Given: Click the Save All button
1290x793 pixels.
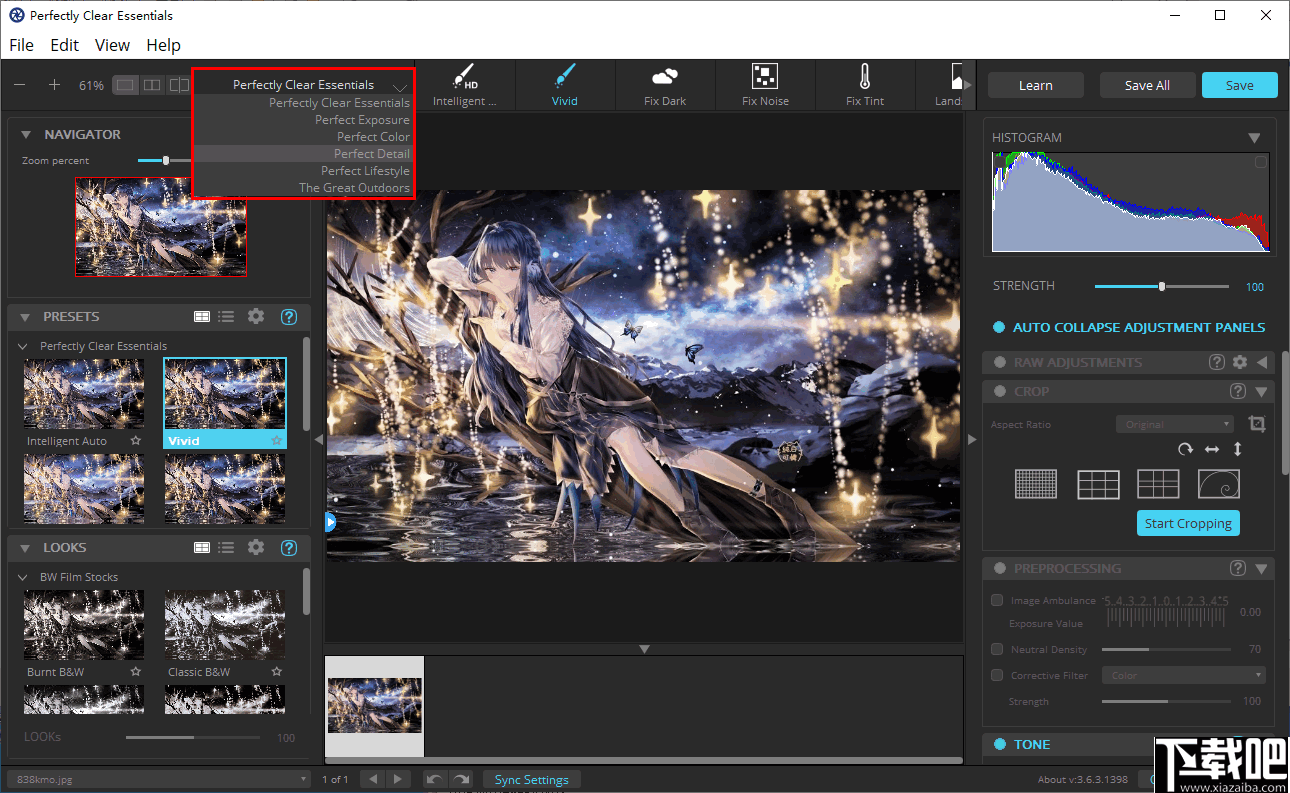Looking at the screenshot, I should (1147, 85).
